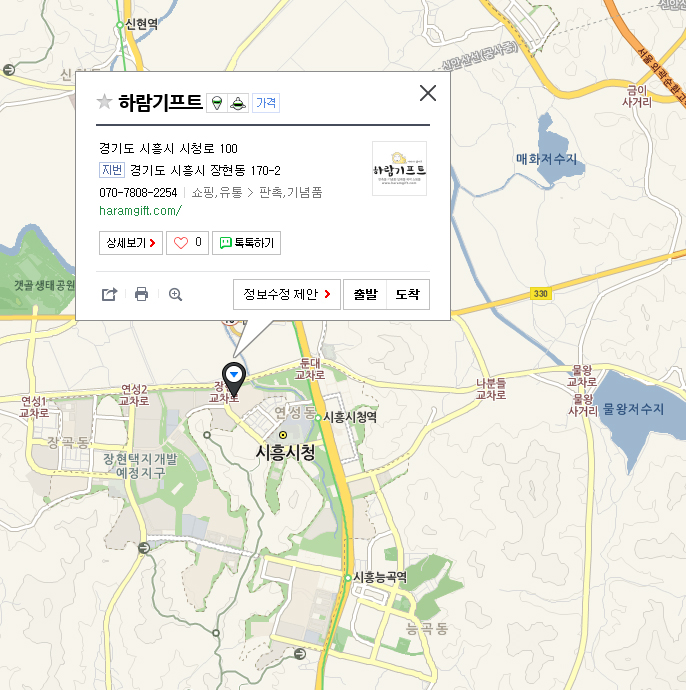Viewport: 686px width, 690px height.
Task: Click the 가격 price tag
Action: click(x=266, y=103)
